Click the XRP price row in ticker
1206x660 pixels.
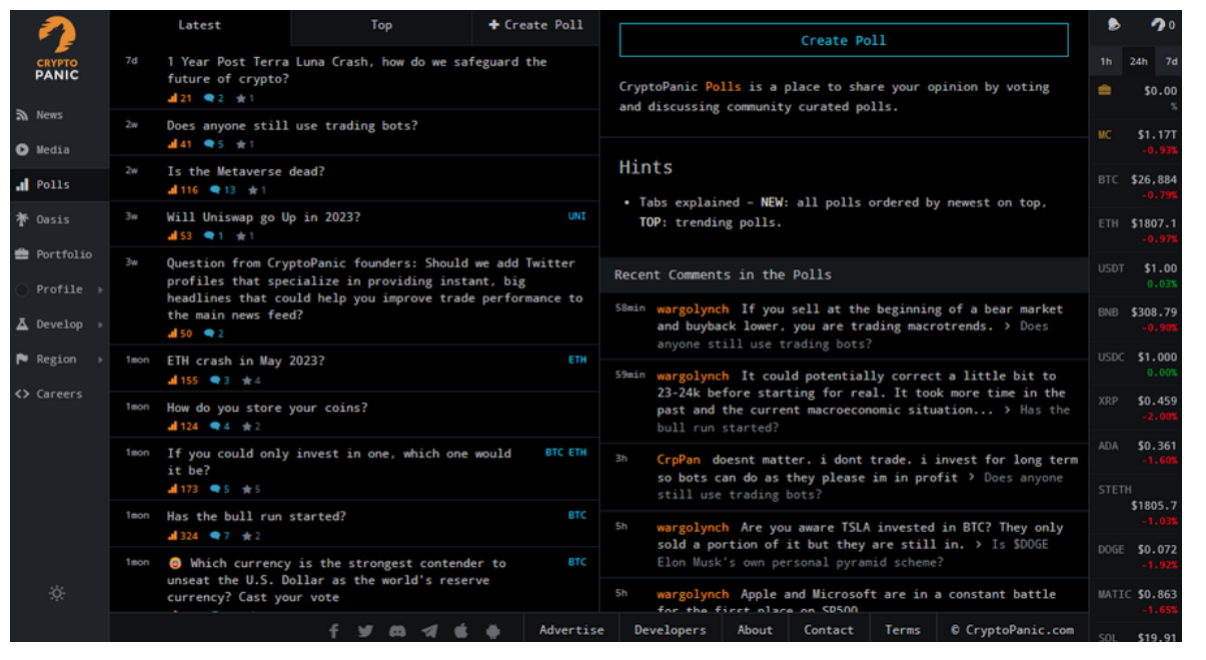pos(1136,407)
